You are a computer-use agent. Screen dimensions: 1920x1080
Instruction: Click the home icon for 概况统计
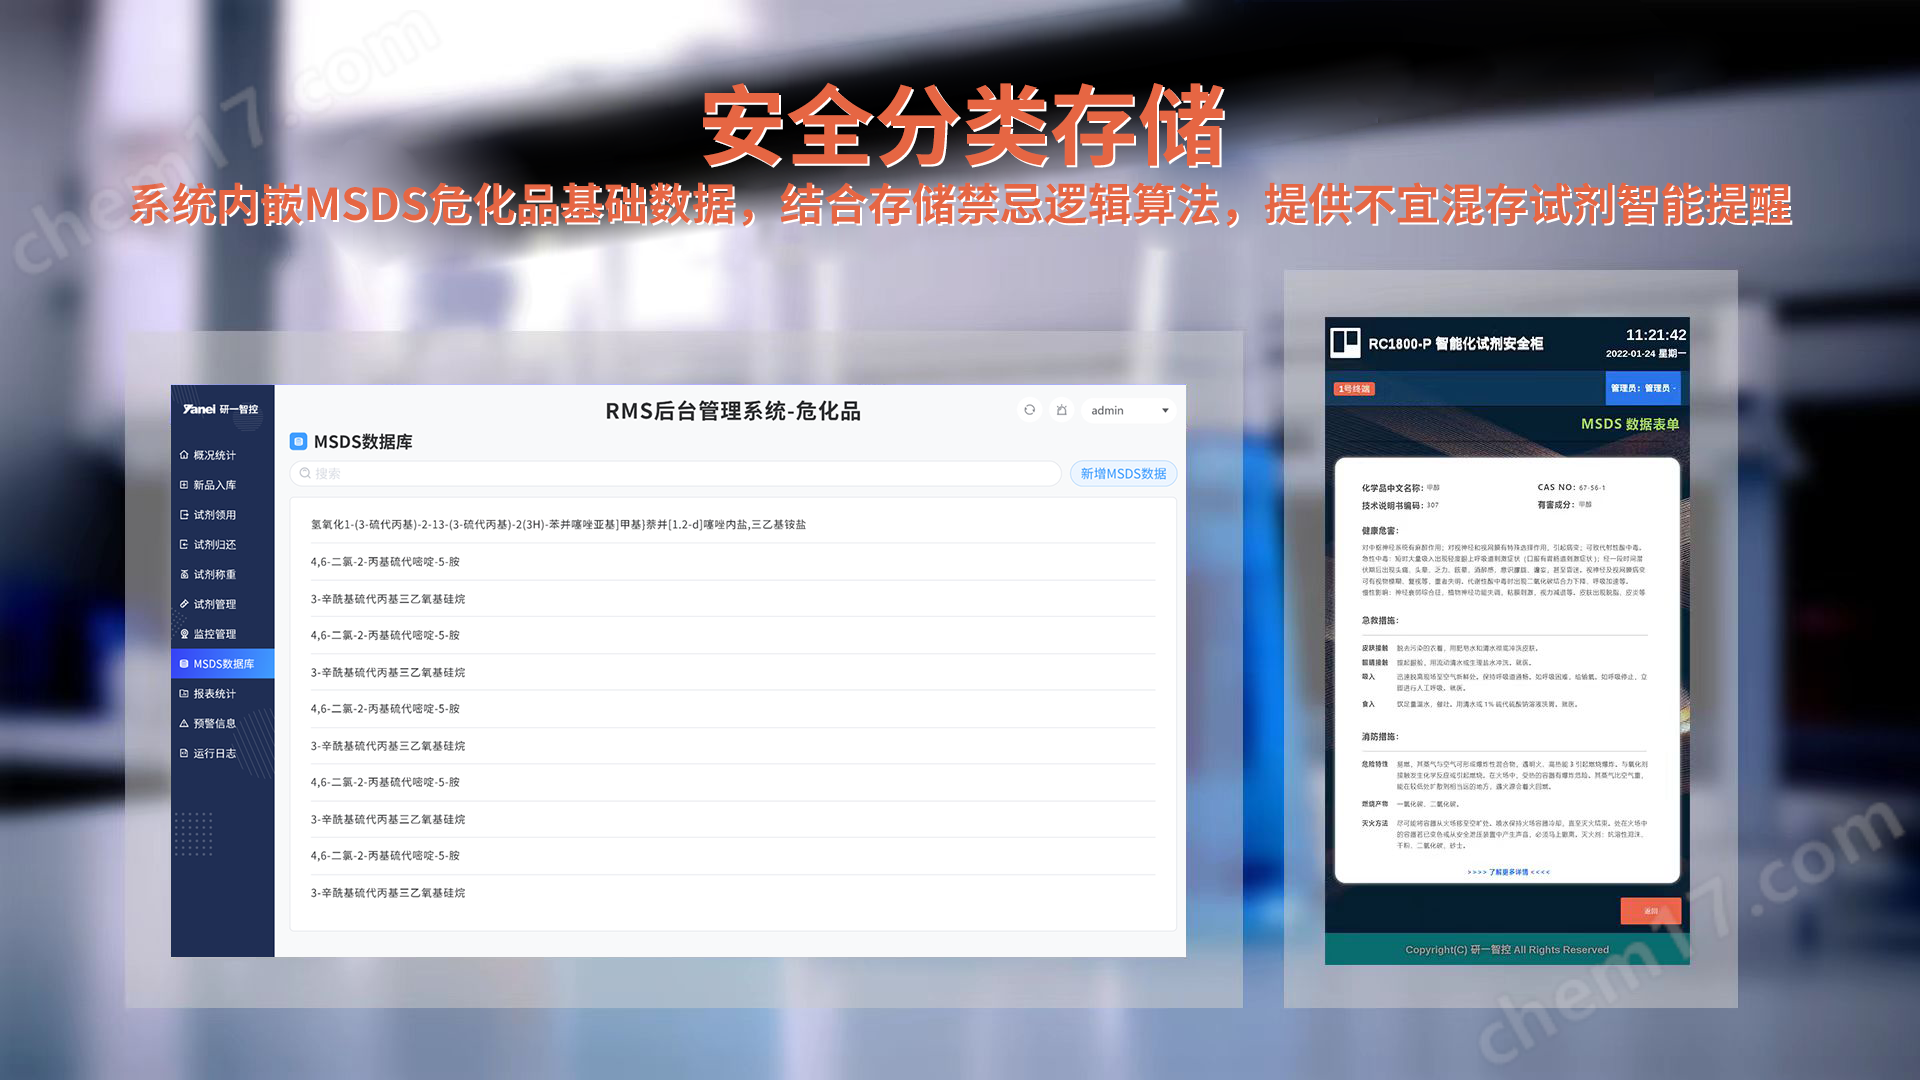coord(184,455)
